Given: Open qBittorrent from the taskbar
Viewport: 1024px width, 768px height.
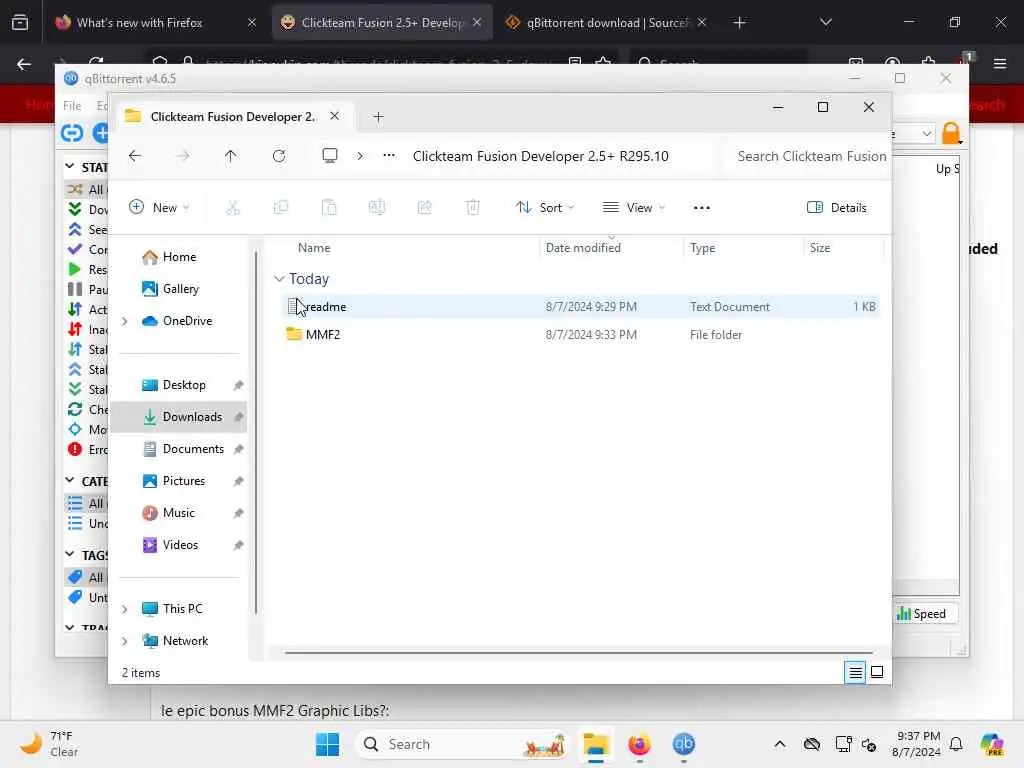Looking at the screenshot, I should pos(683,744).
